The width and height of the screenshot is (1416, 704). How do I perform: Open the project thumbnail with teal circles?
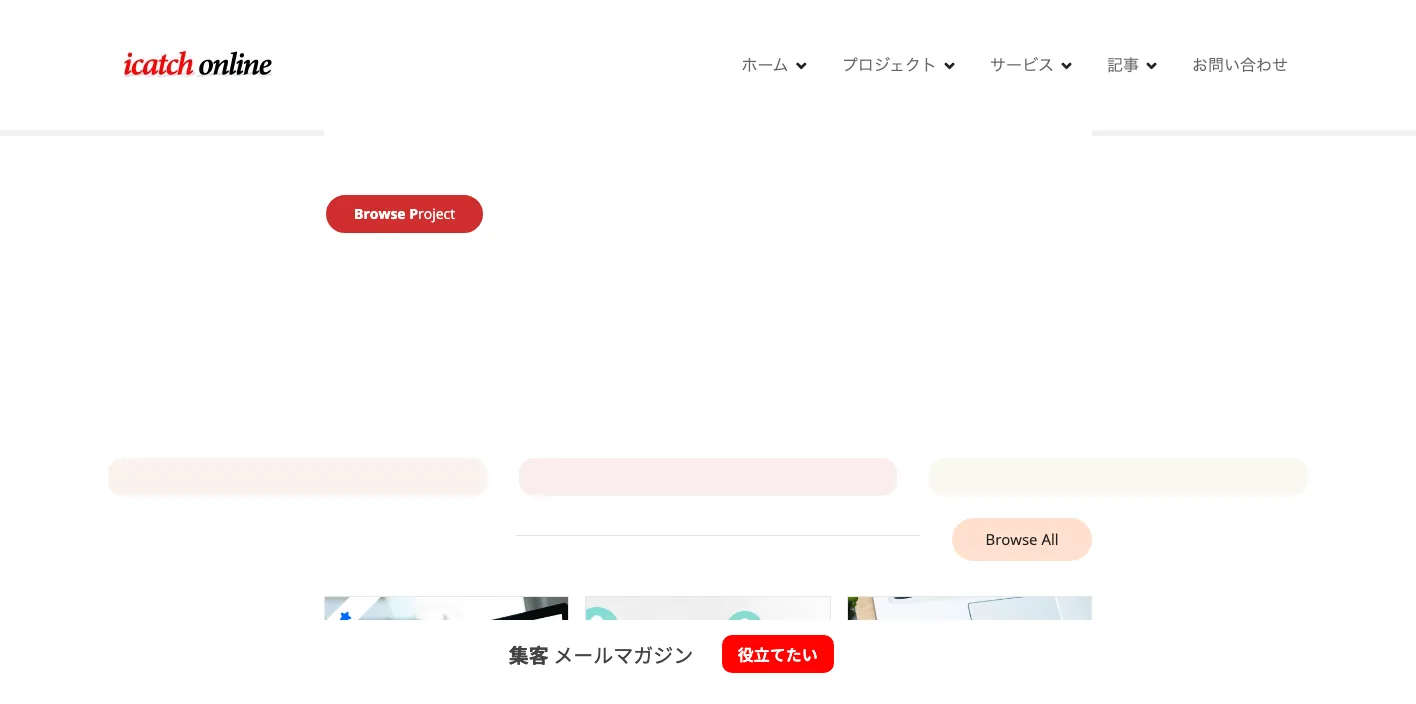(x=708, y=608)
